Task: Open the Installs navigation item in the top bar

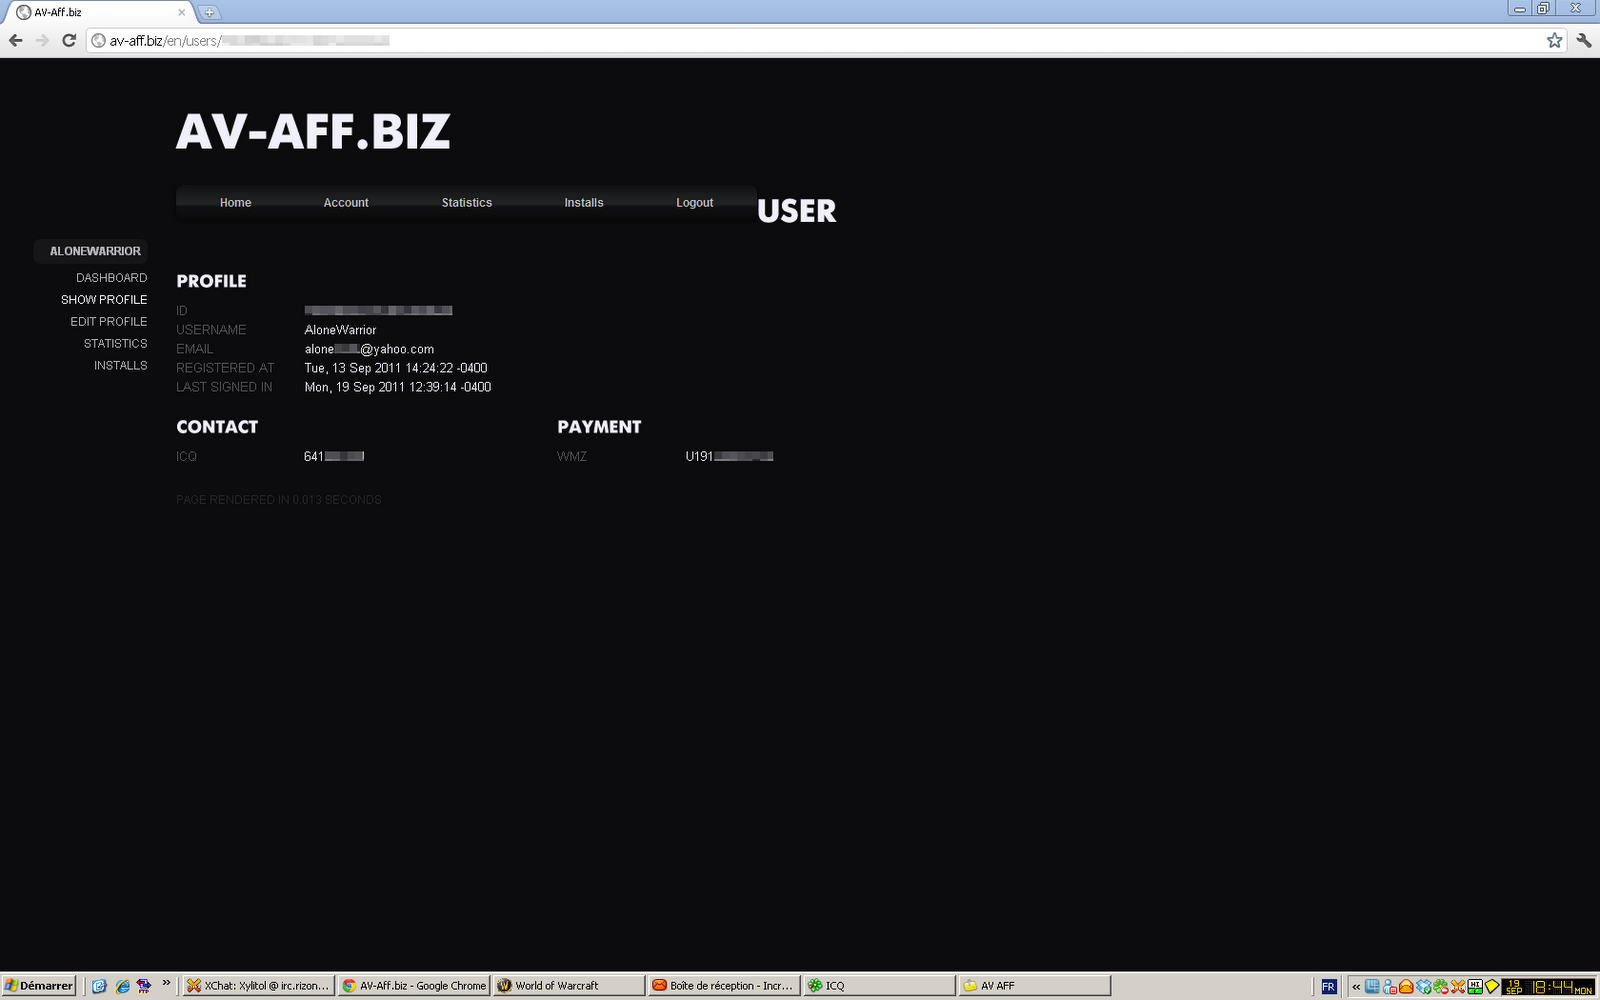Action: coord(584,202)
